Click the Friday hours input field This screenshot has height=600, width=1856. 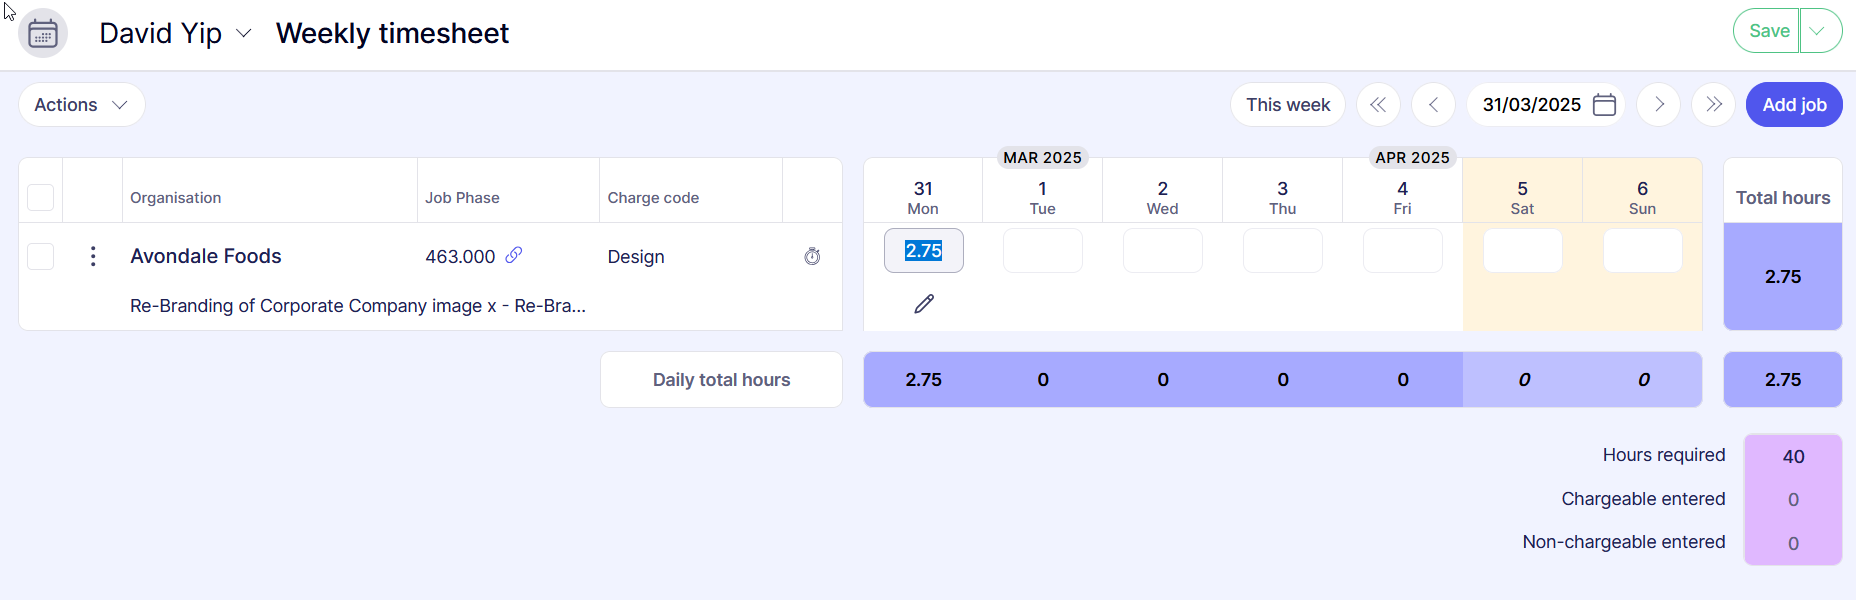pos(1402,251)
